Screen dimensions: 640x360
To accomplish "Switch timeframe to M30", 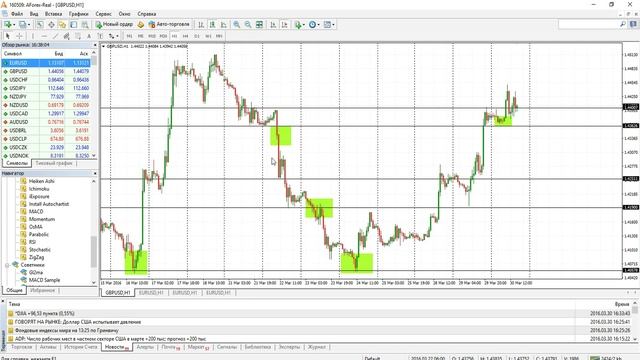I will 163,36.
